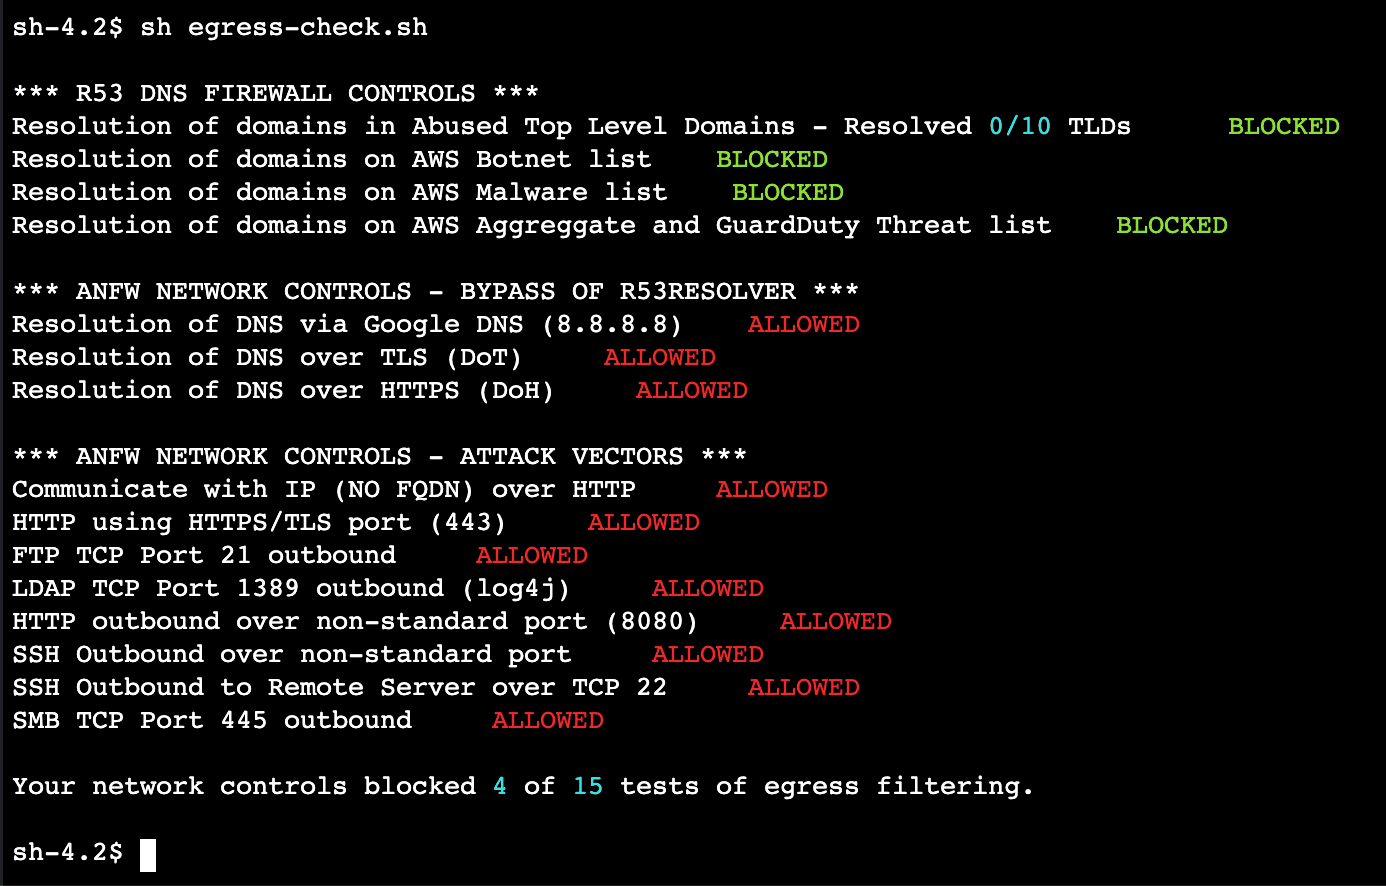1386x886 pixels.
Task: Click BLOCKED status for AWS Malware list
Action: pyautogui.click(x=788, y=192)
